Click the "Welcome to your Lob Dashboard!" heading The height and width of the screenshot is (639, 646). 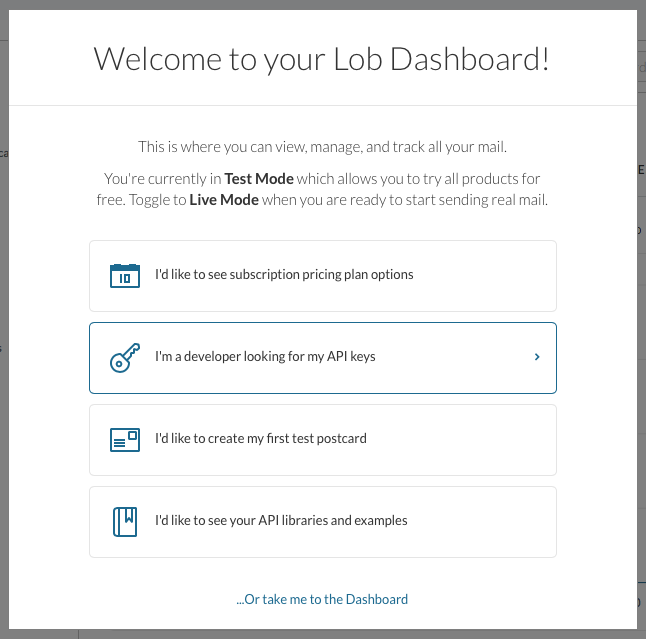coord(321,60)
